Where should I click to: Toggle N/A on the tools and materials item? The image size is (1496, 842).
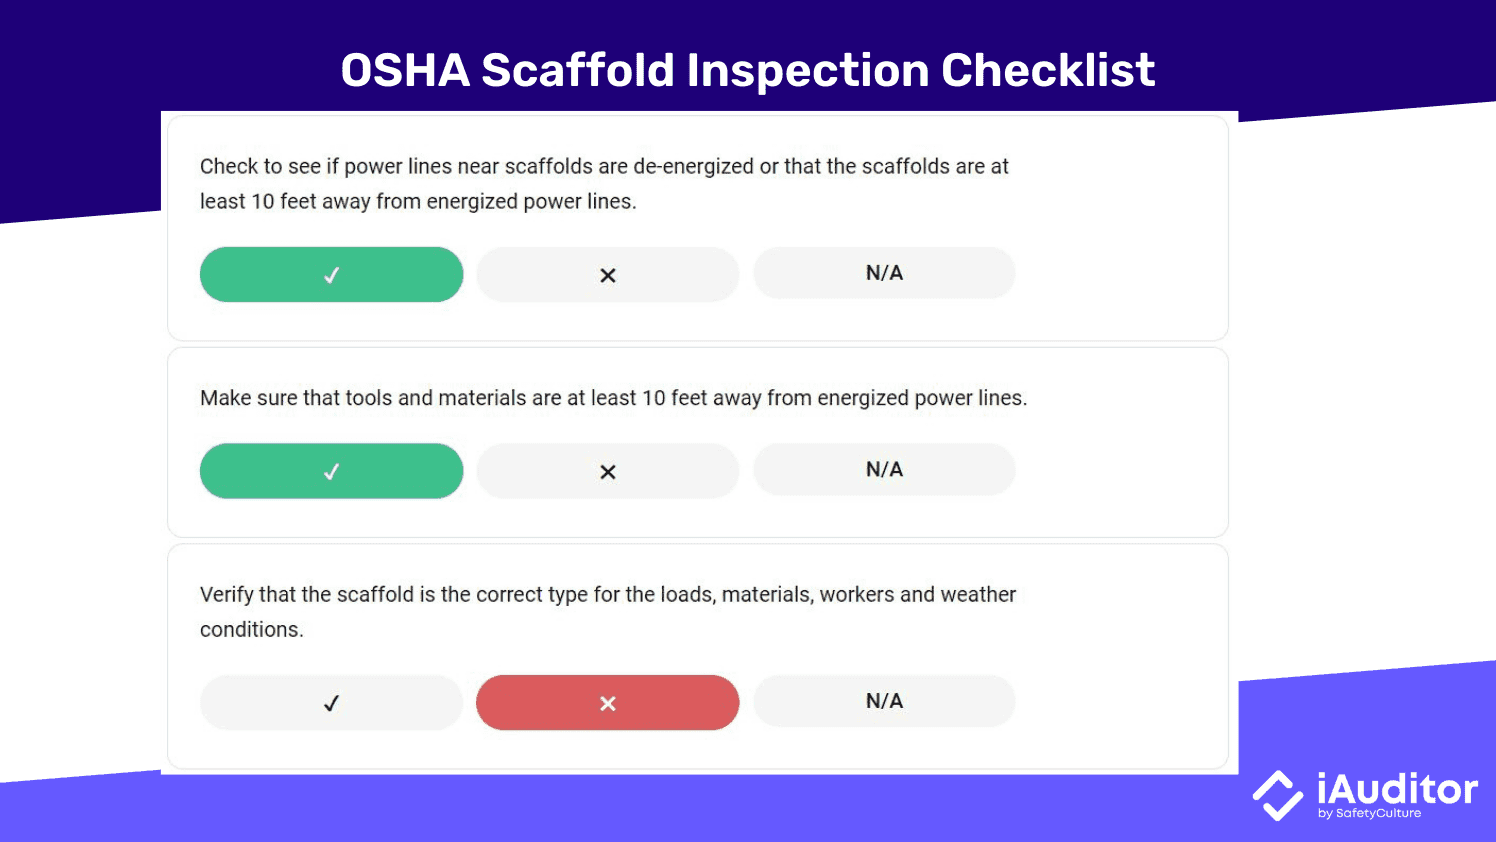click(883, 469)
